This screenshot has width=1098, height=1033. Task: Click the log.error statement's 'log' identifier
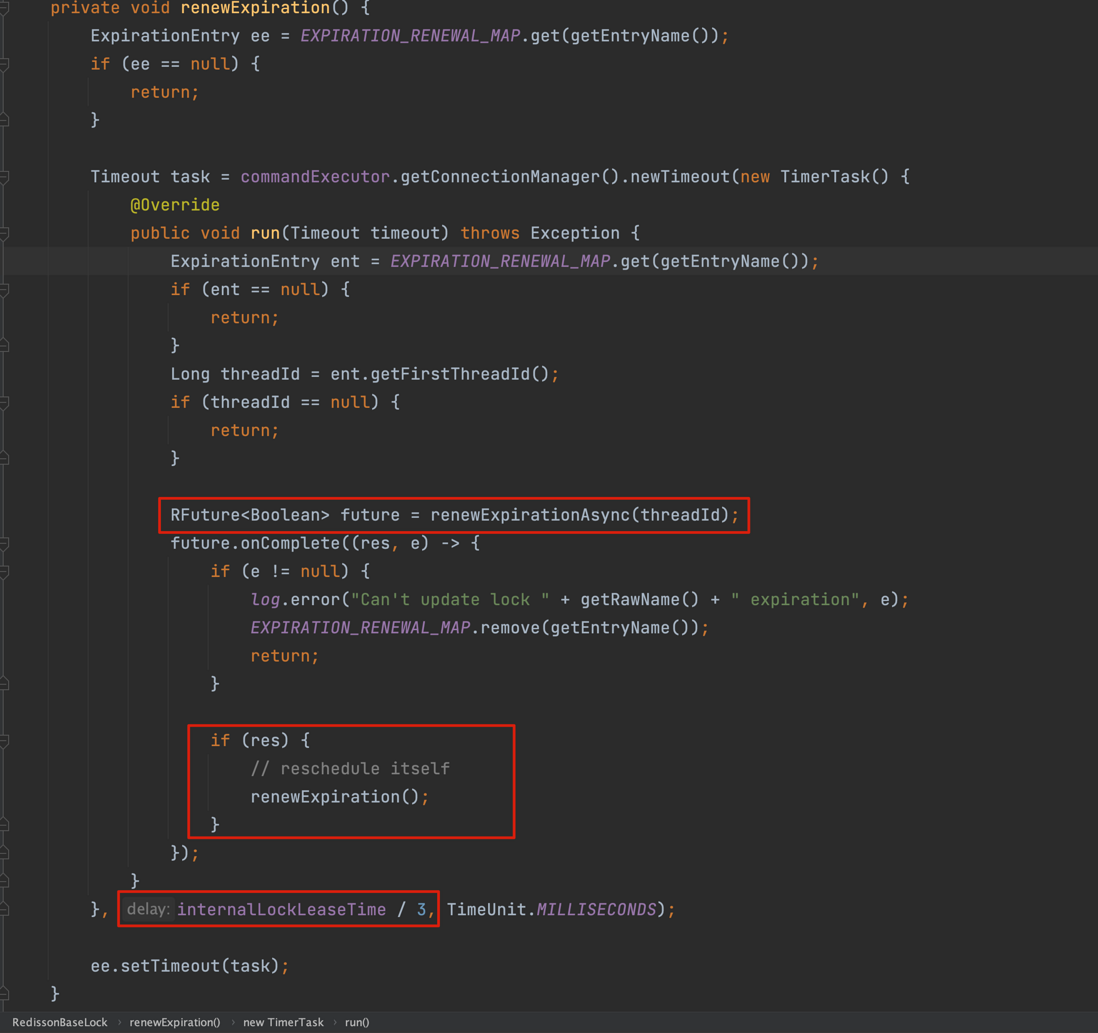265,599
